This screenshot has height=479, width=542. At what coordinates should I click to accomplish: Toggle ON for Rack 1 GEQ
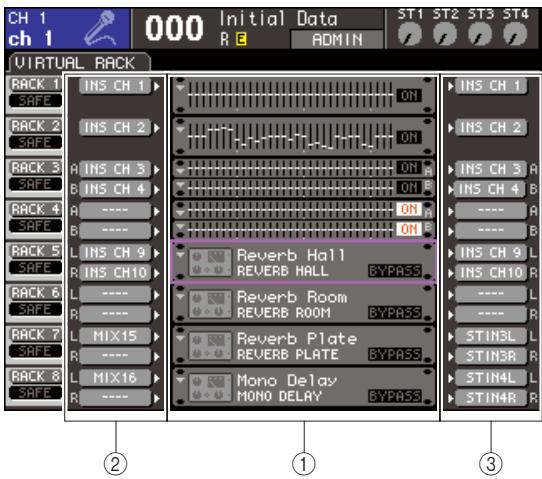click(409, 95)
